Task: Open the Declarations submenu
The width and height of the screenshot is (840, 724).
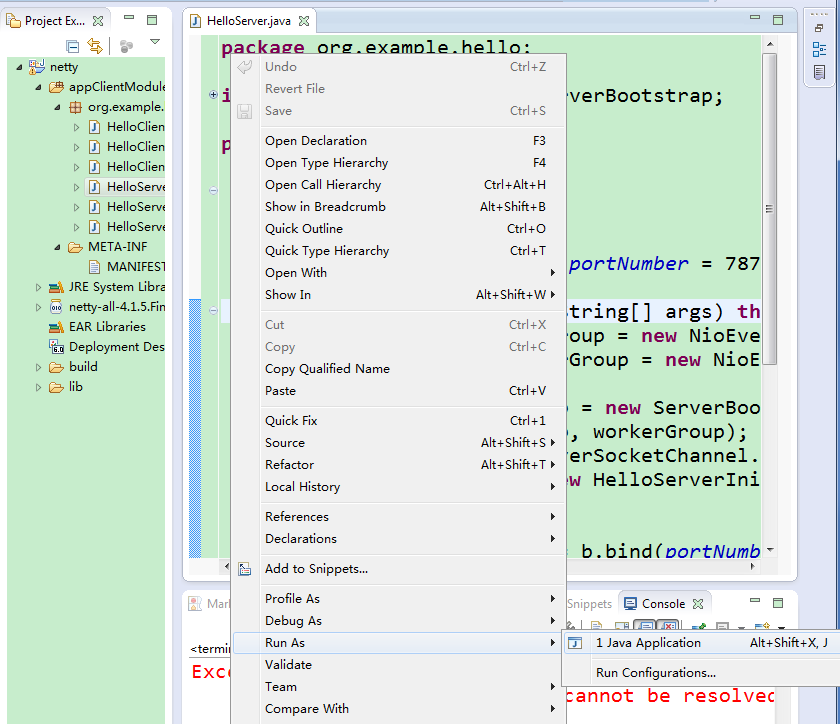Action: tap(399, 539)
